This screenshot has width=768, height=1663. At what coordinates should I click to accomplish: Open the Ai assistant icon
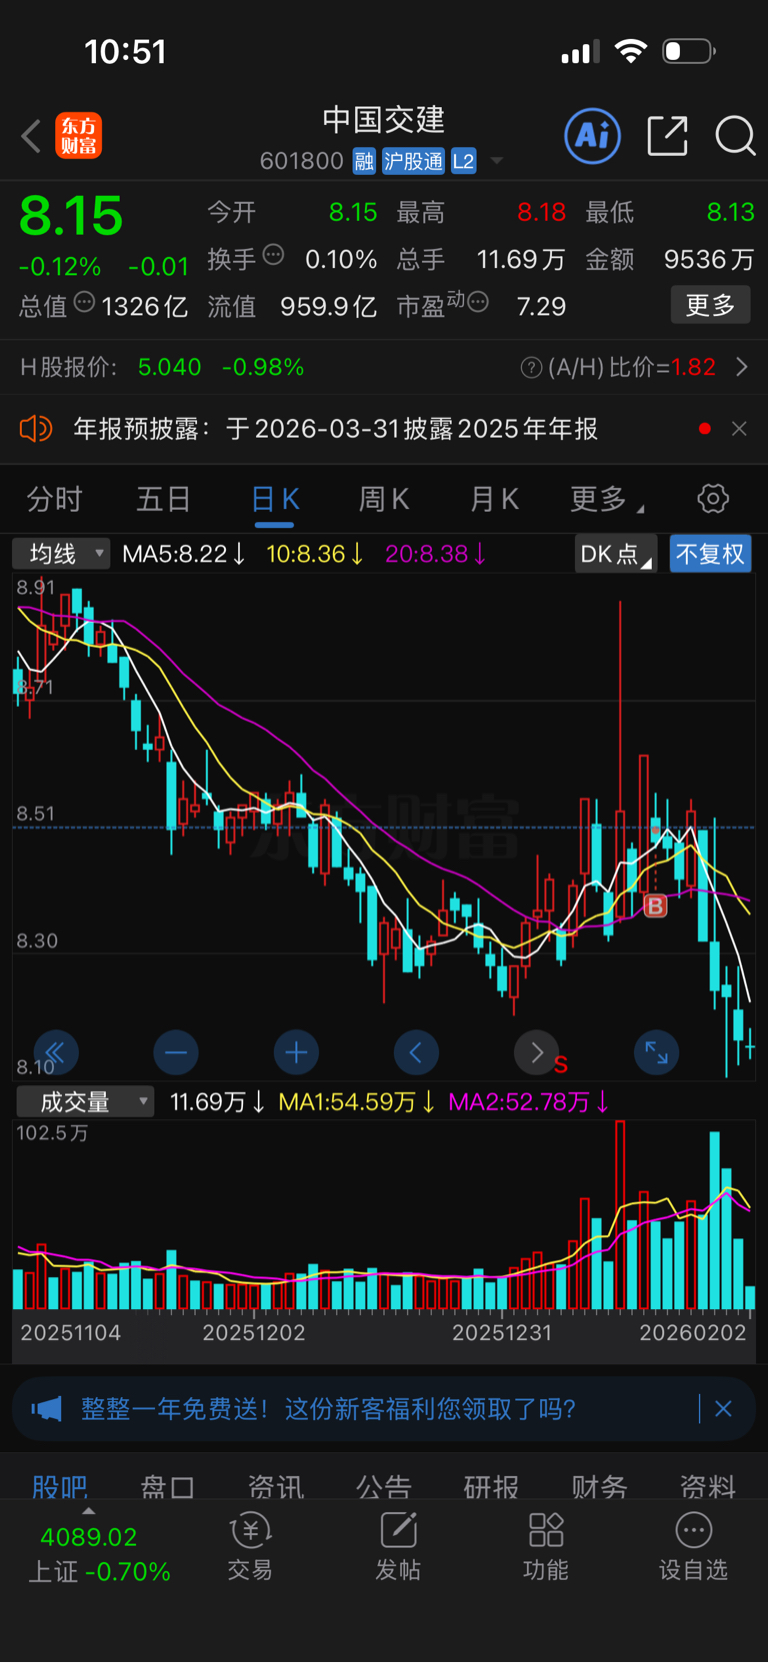point(593,135)
